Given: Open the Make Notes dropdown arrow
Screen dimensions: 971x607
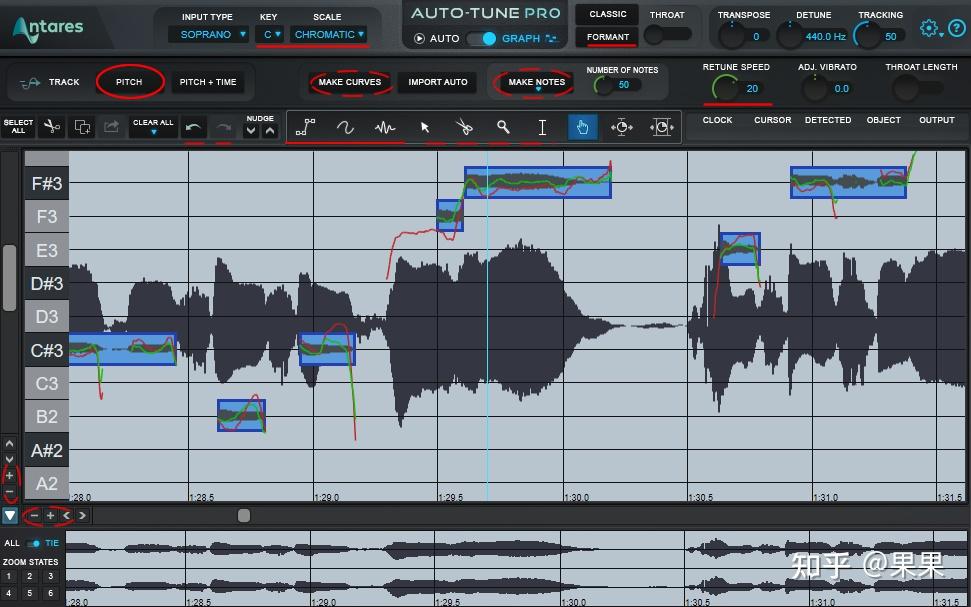Looking at the screenshot, I should pos(538,90).
